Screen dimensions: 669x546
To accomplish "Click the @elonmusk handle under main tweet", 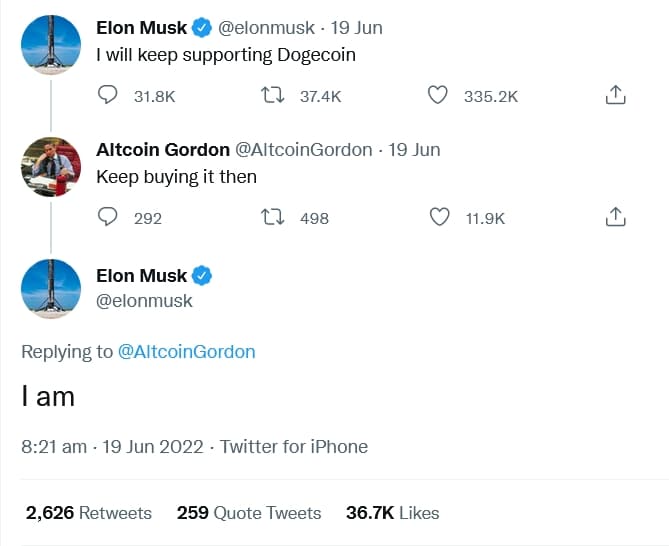I will 144,300.
